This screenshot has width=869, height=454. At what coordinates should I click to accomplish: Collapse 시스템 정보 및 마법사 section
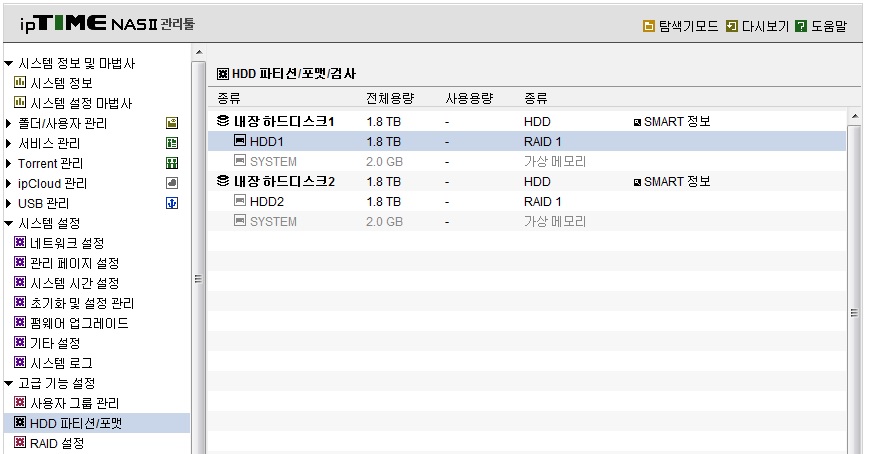pos(8,64)
